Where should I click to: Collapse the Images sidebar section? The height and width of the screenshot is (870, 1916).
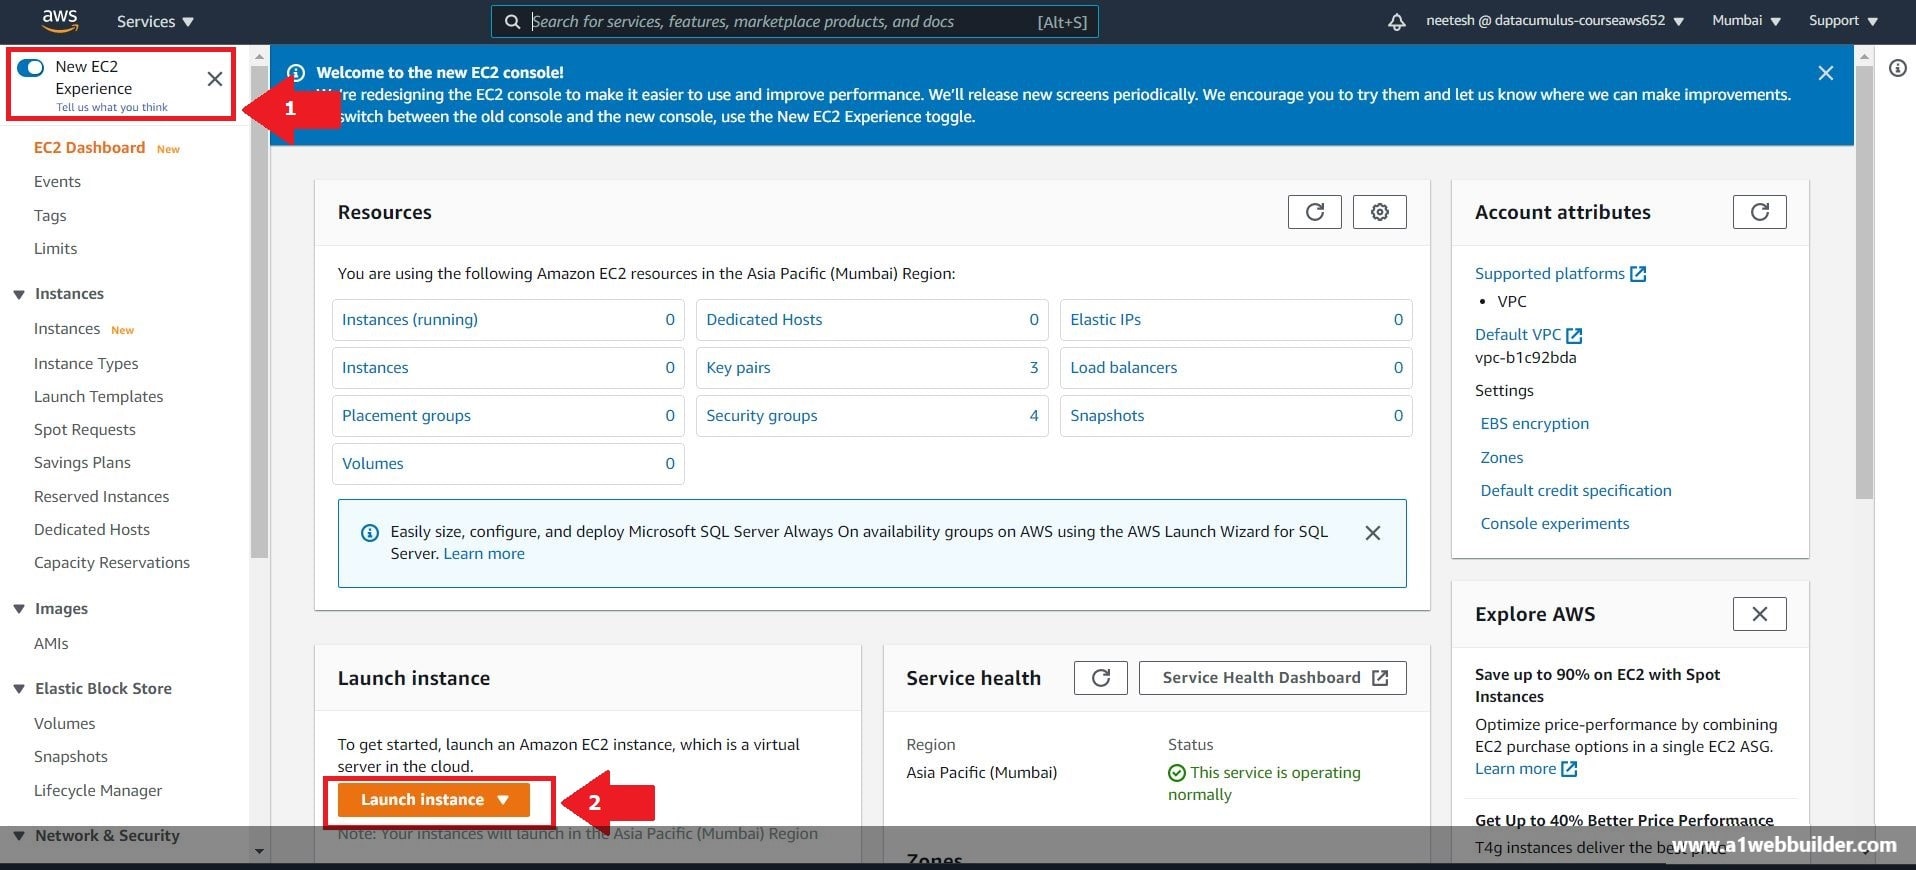click(19, 609)
